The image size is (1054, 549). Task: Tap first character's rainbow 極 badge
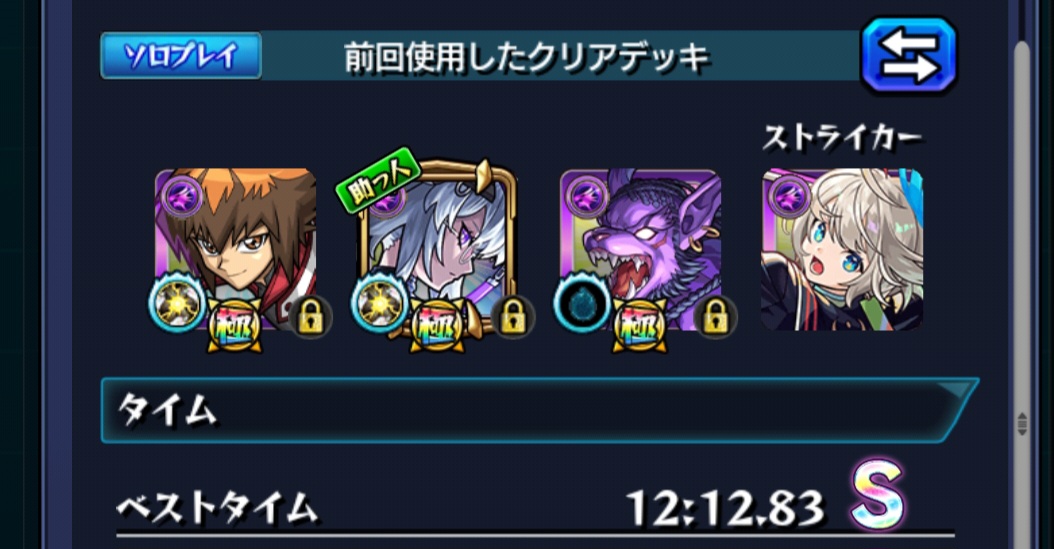pyautogui.click(x=234, y=325)
